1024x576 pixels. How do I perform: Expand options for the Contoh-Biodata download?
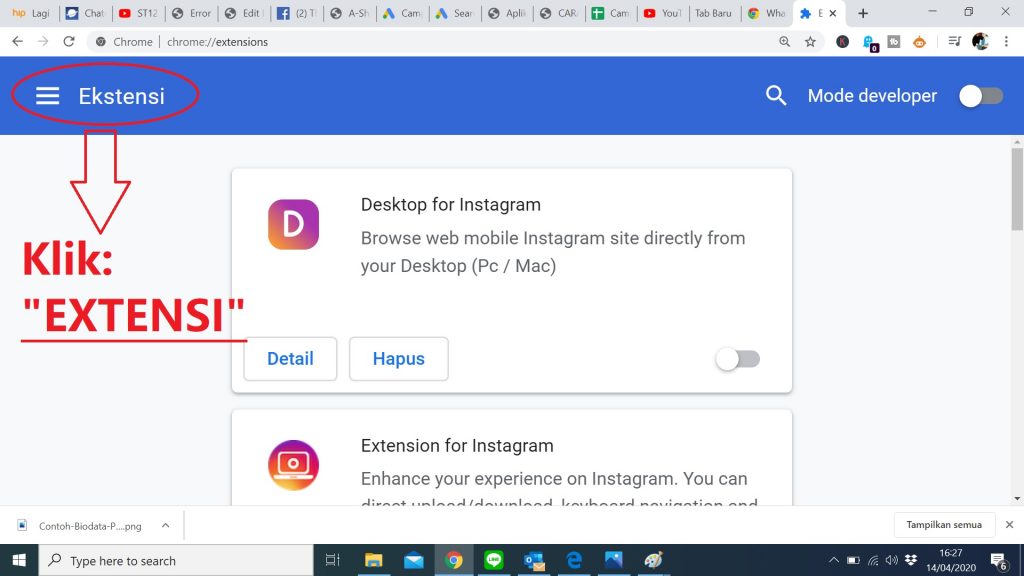[166, 525]
